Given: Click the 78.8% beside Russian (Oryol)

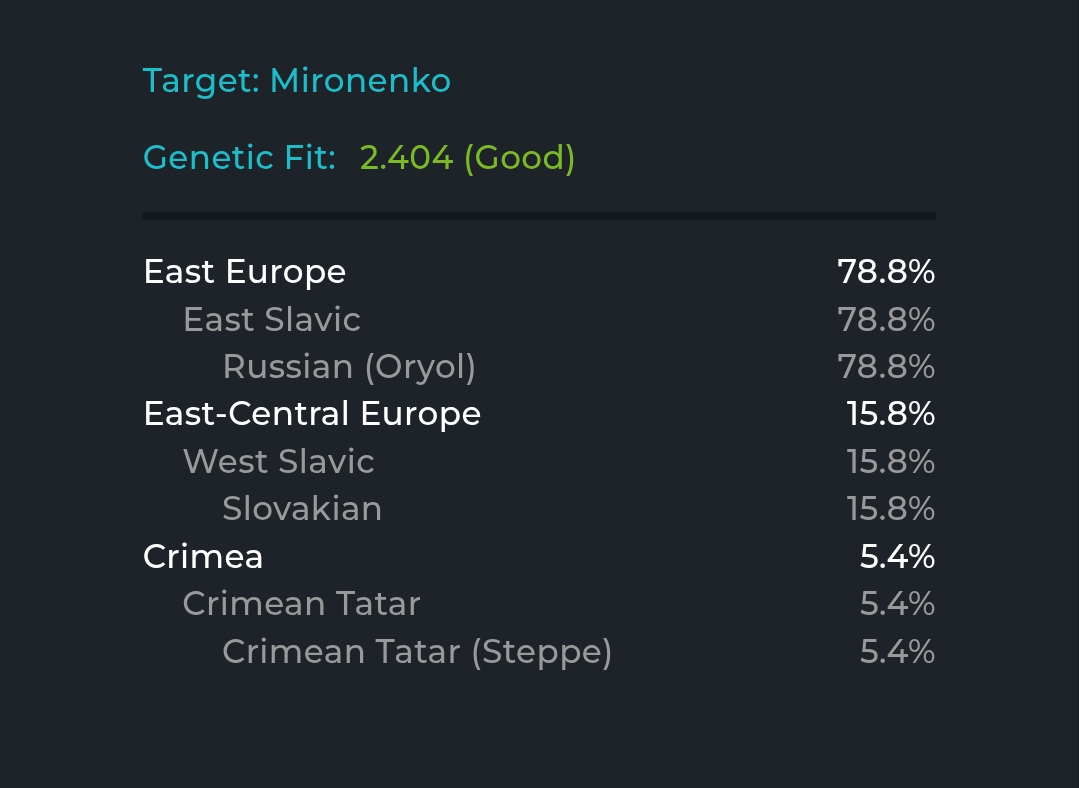Looking at the screenshot, I should pos(886,367).
